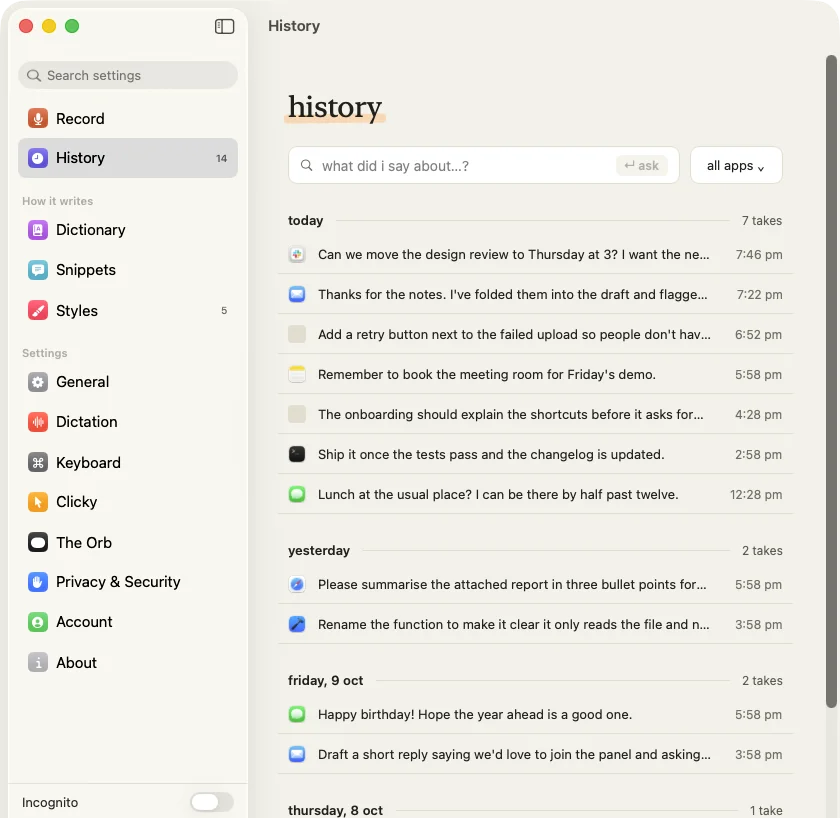Go to the Dictionary page
The width and height of the screenshot is (840, 818).
[x=128, y=230]
